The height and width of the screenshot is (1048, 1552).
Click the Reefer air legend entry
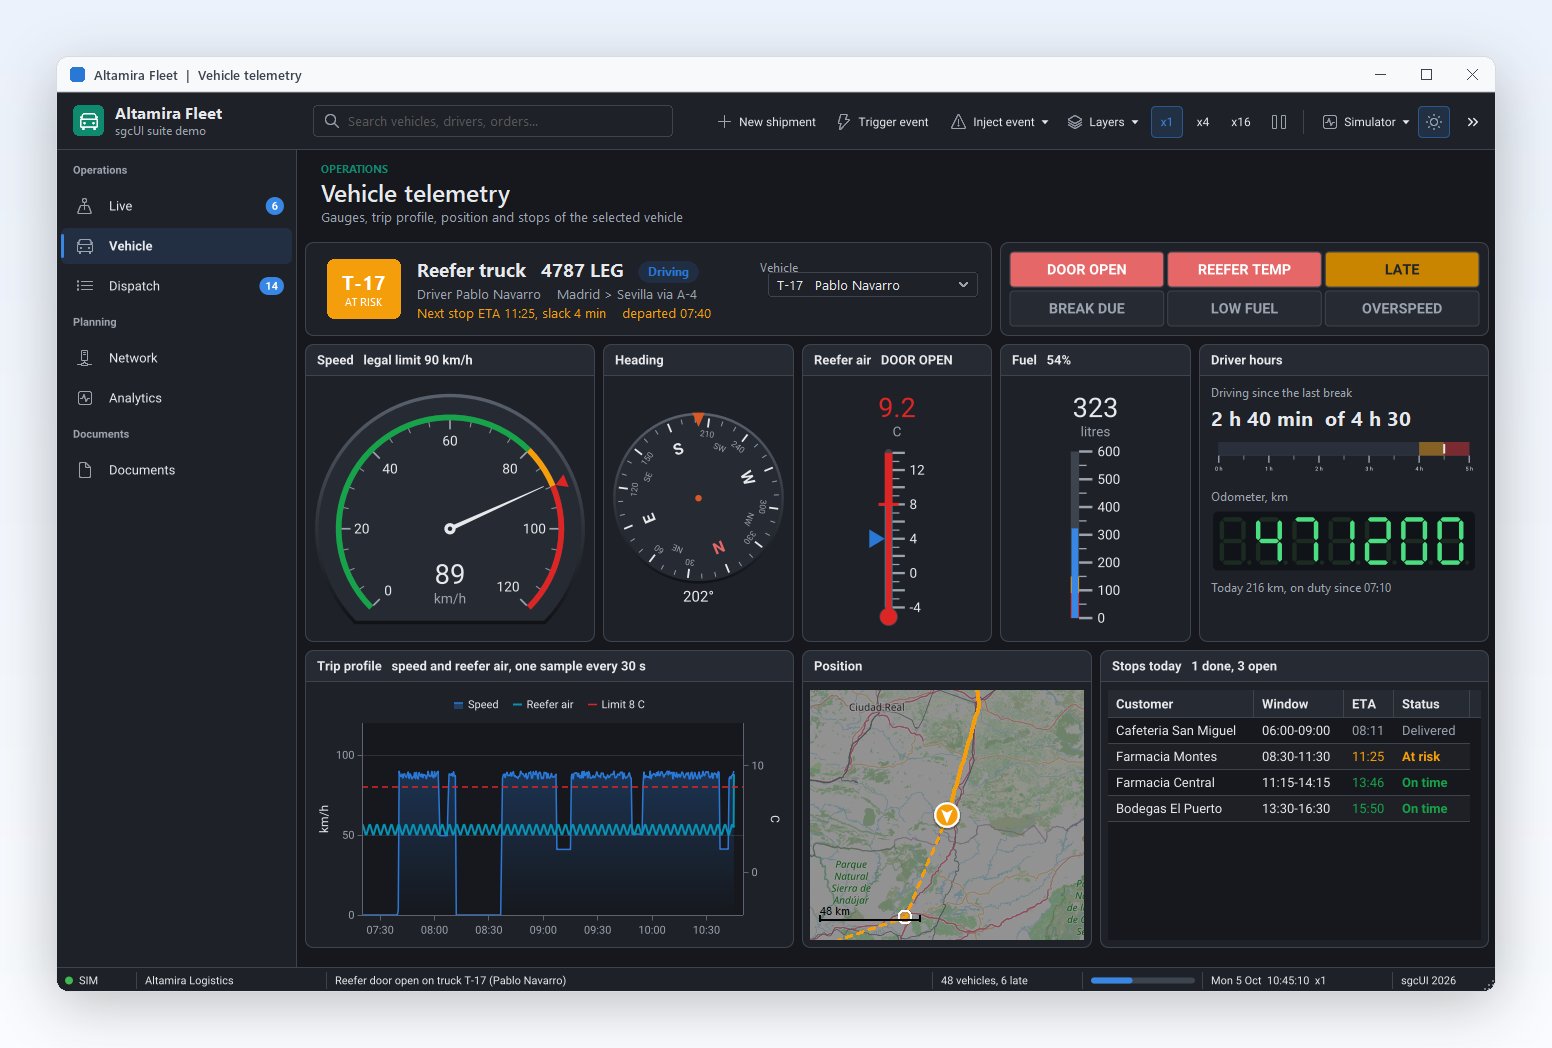543,705
